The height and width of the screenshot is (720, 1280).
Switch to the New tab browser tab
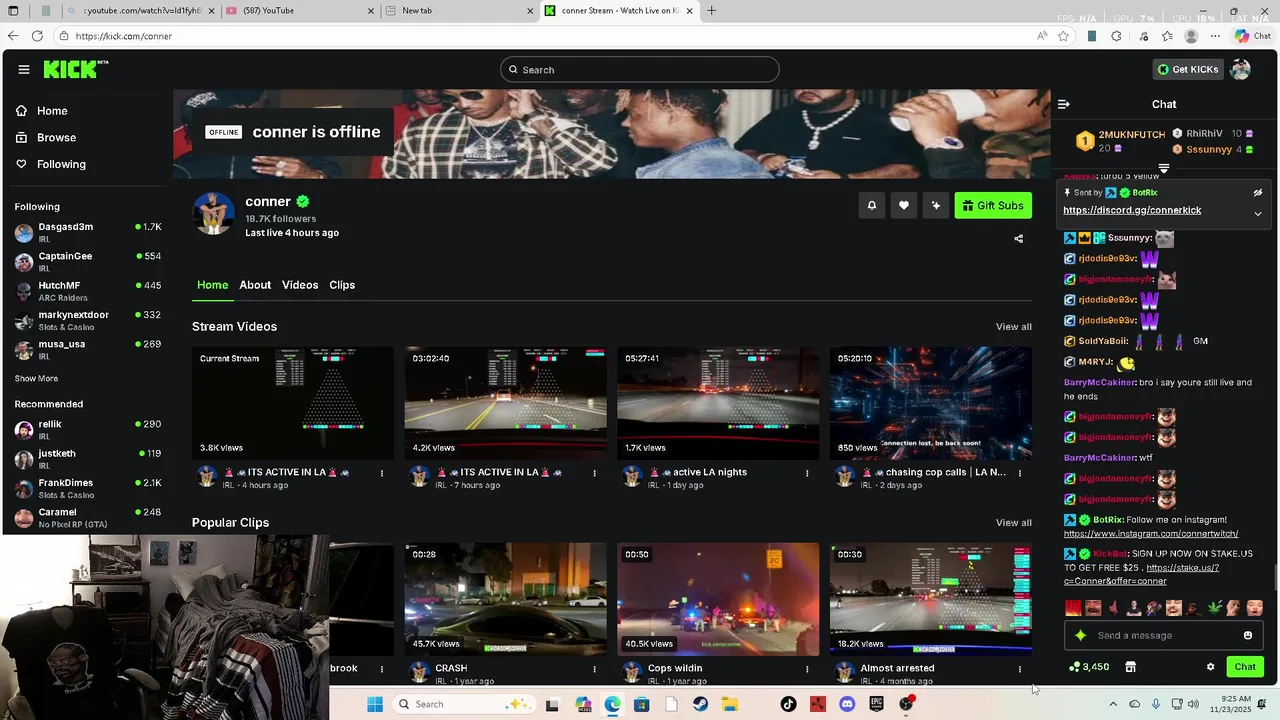click(x=460, y=11)
